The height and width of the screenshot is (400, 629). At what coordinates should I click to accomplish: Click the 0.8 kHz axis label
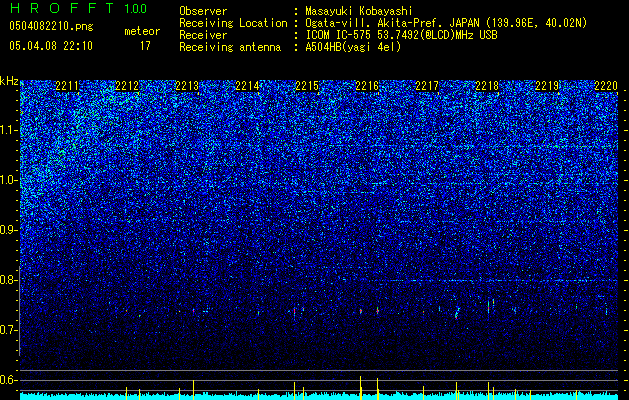(8, 280)
